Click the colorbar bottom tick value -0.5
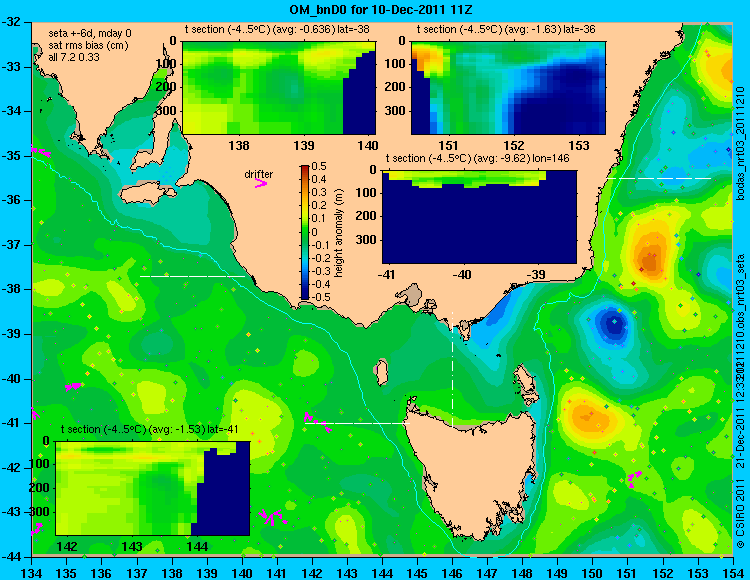 point(318,297)
